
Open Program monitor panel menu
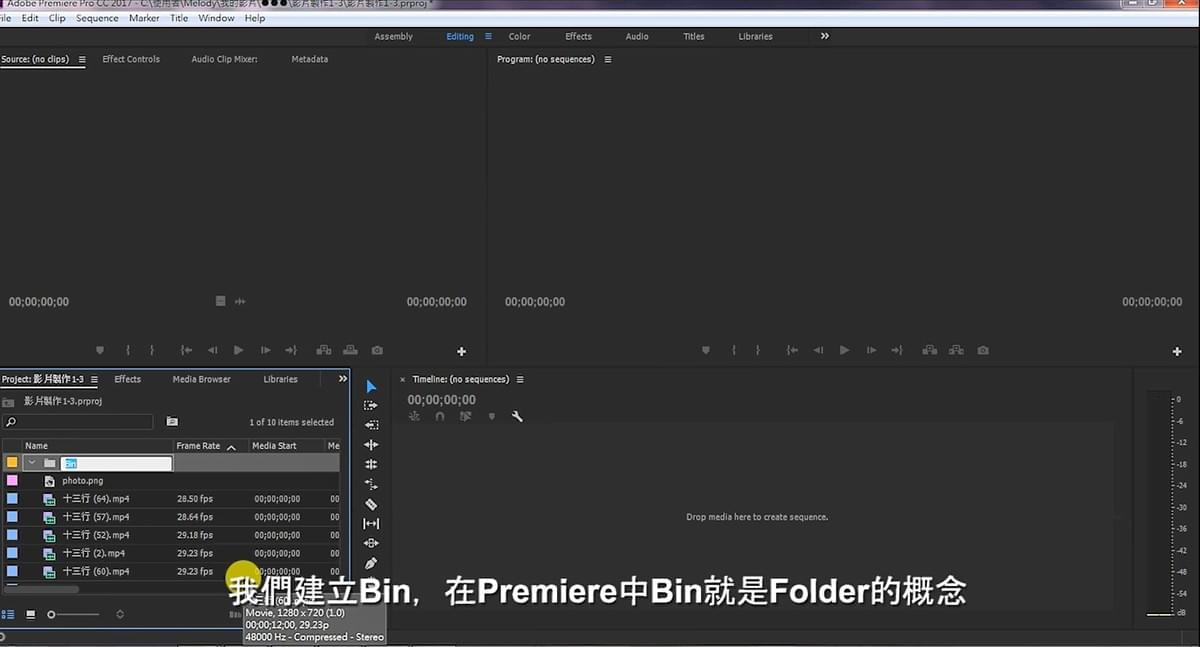[x=607, y=59]
